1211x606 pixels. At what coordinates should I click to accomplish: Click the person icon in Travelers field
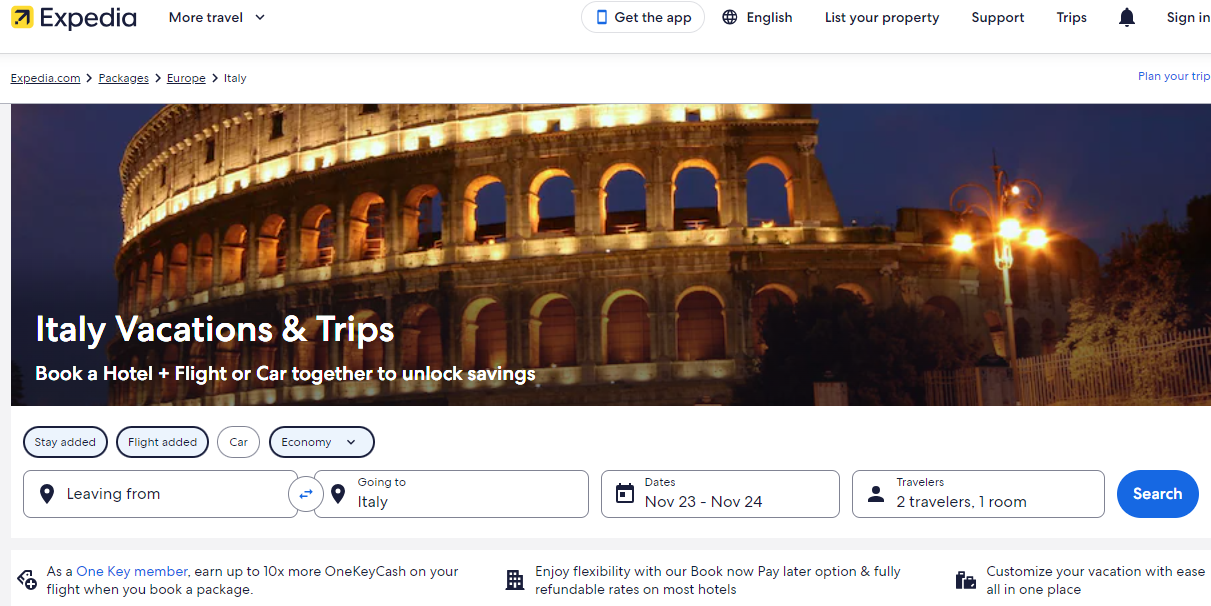click(876, 494)
